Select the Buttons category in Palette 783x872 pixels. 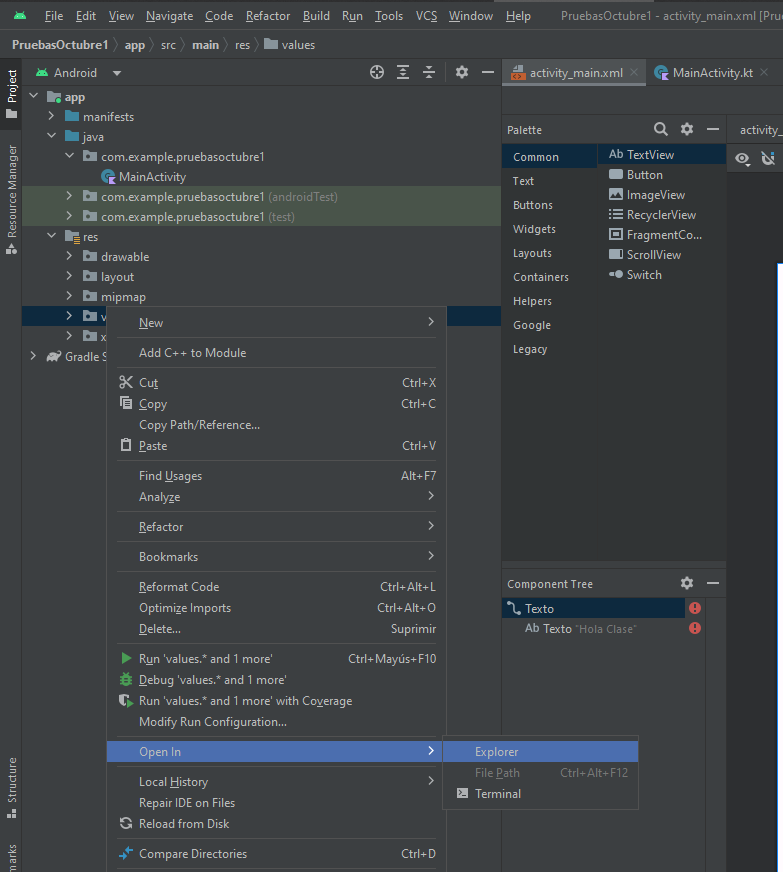click(533, 205)
